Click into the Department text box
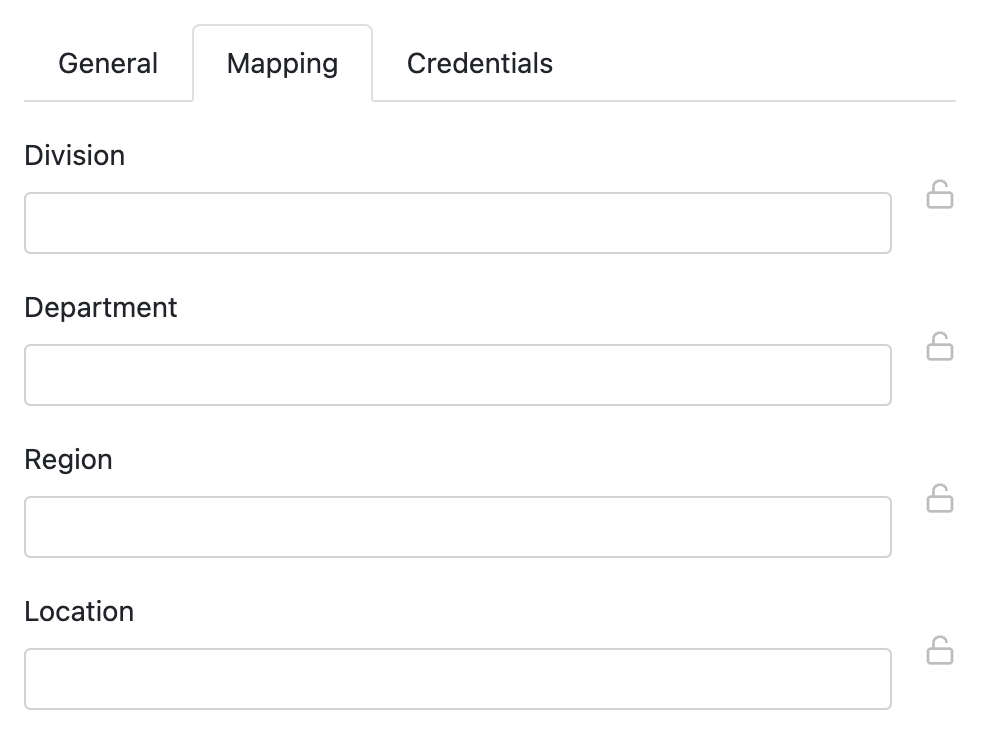The height and width of the screenshot is (738, 982). point(457,375)
